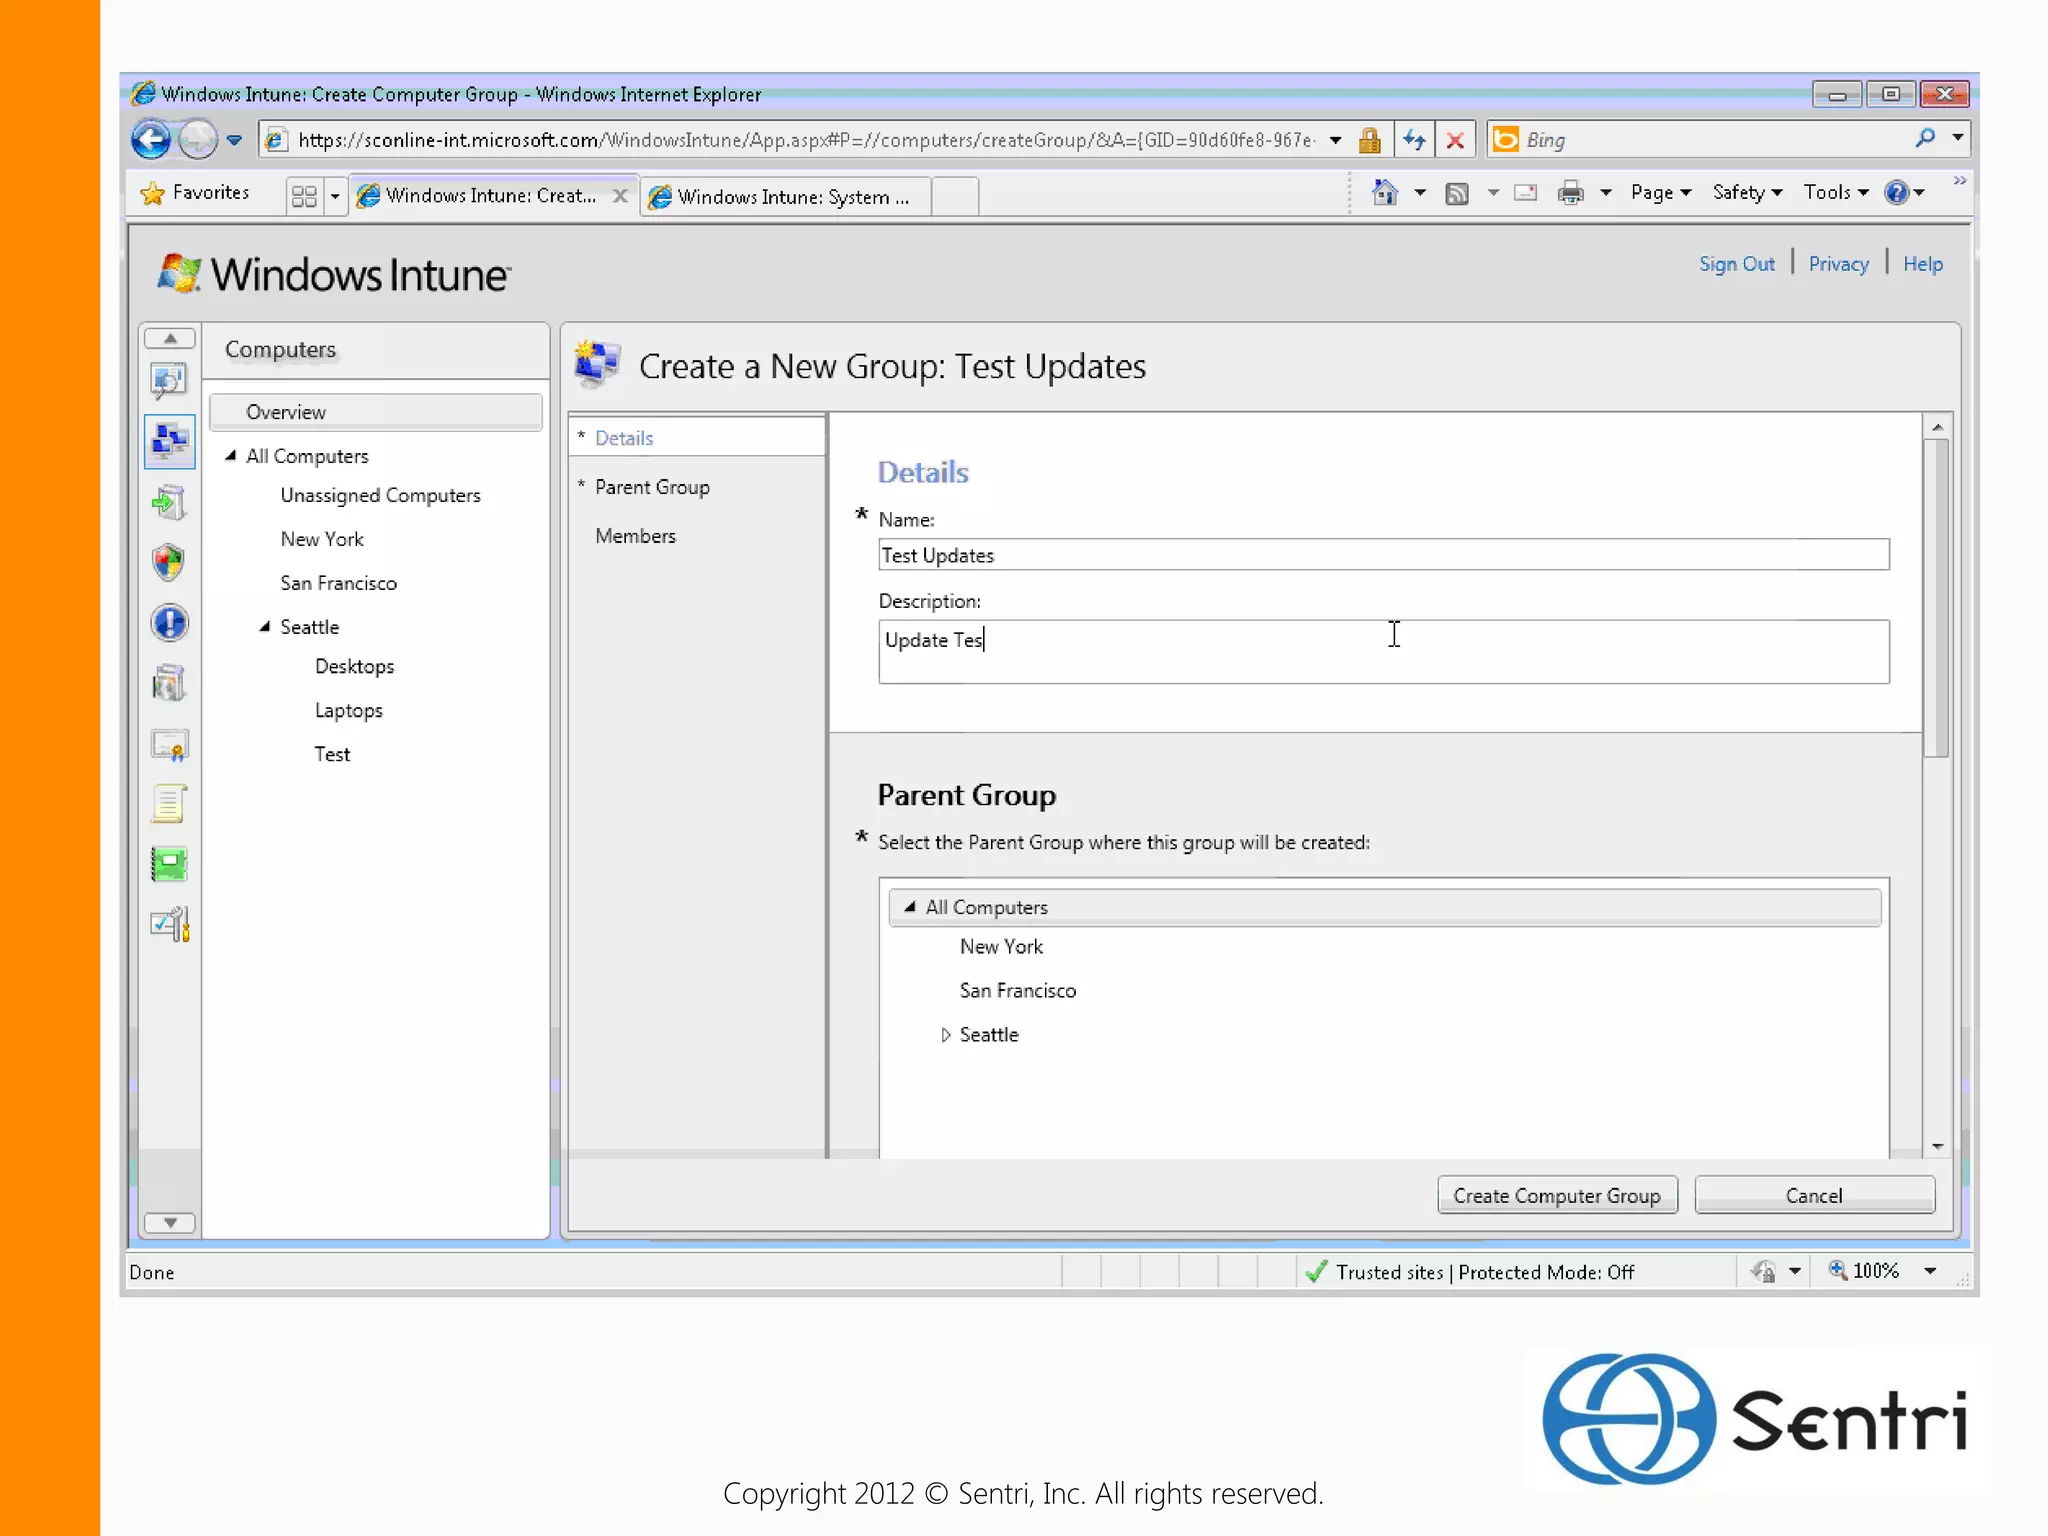Open System Overview magnifier icon in sidebar
Screen dimensions: 2048x1536
click(169, 380)
